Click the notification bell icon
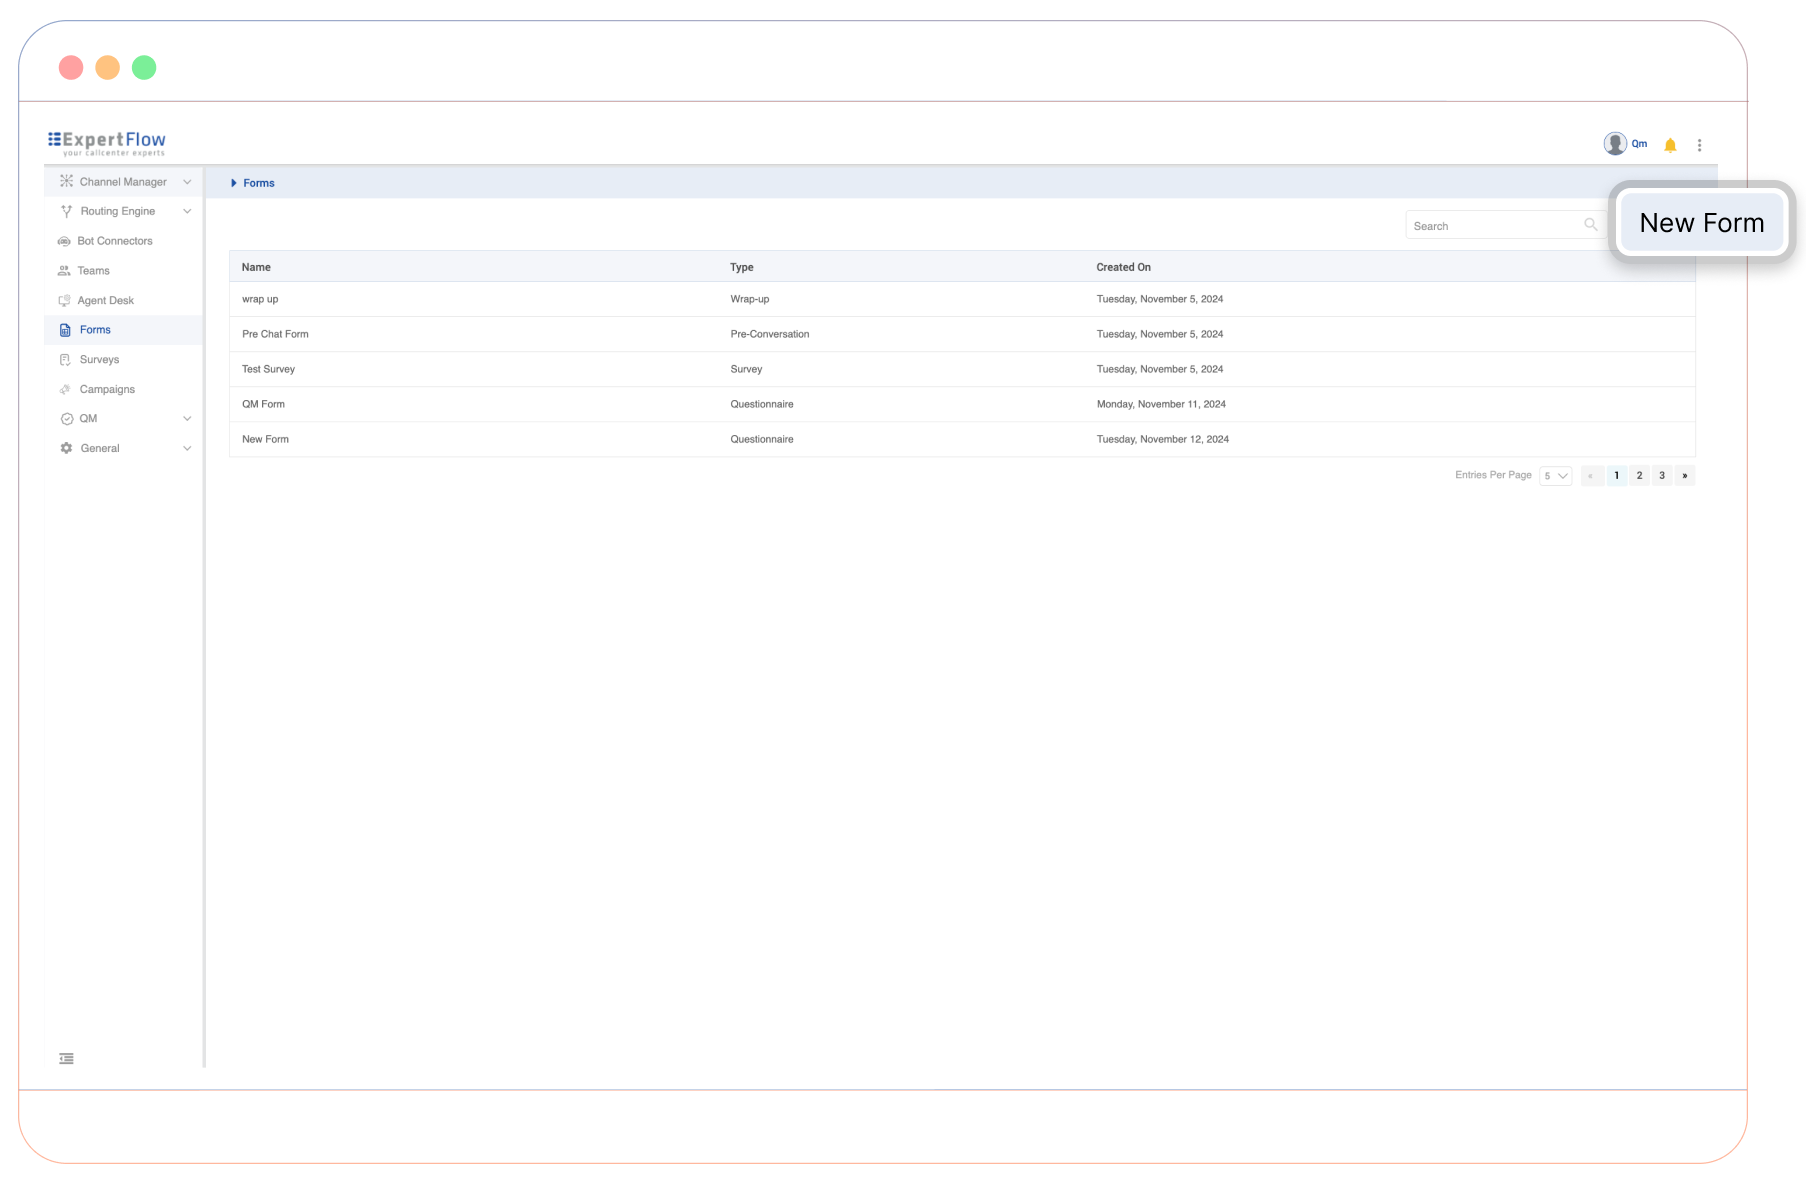 pos(1670,145)
